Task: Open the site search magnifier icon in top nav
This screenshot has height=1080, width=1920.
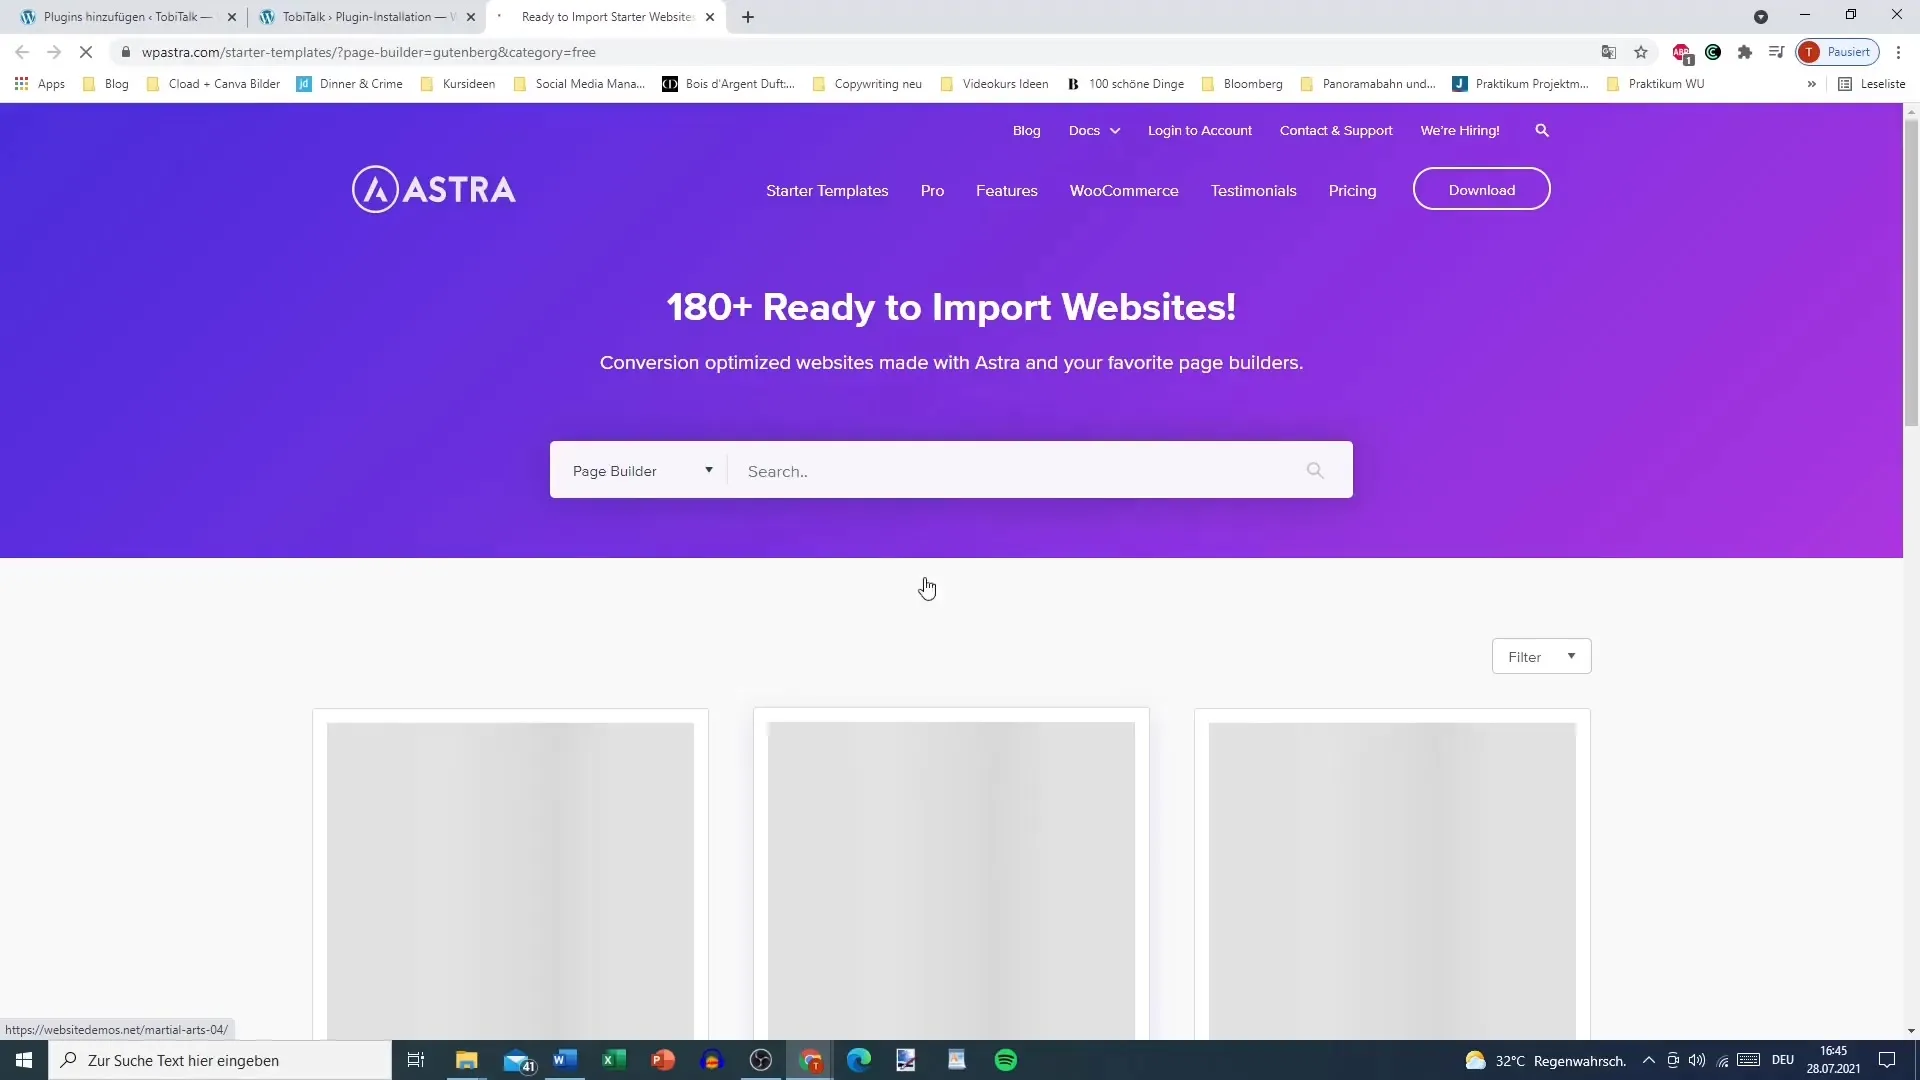Action: click(1542, 131)
